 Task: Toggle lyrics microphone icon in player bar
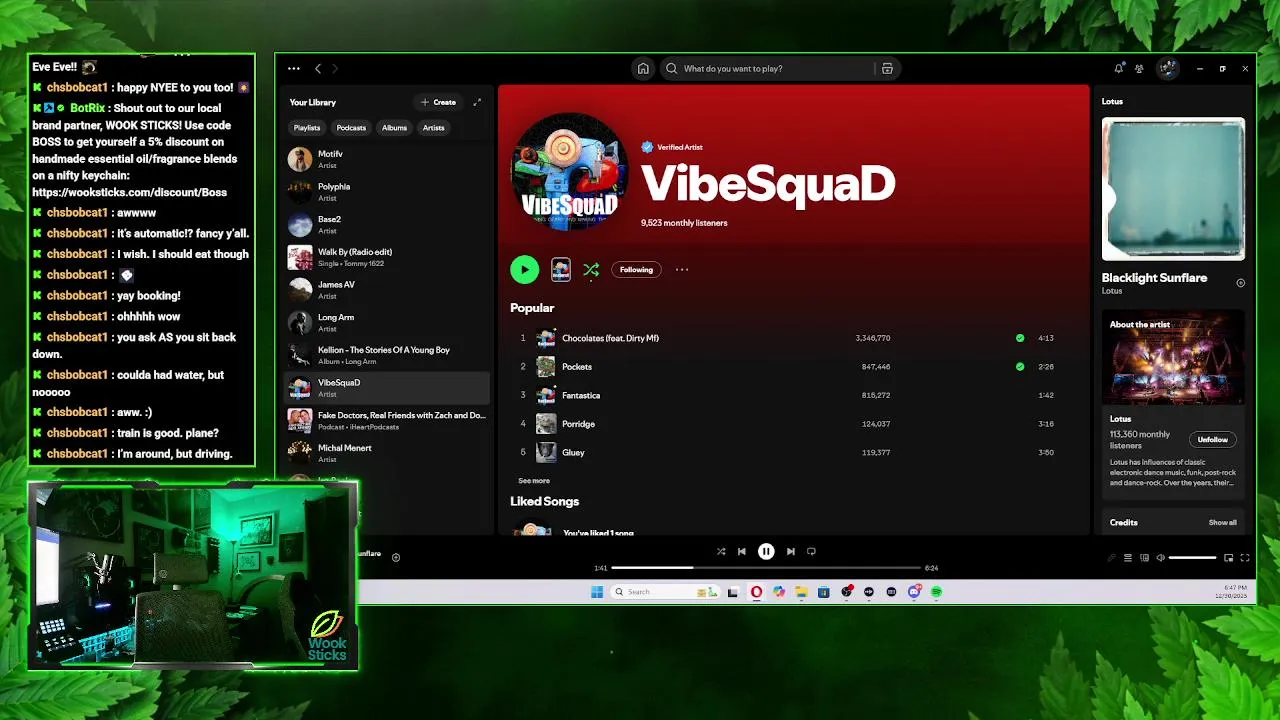tap(1111, 558)
